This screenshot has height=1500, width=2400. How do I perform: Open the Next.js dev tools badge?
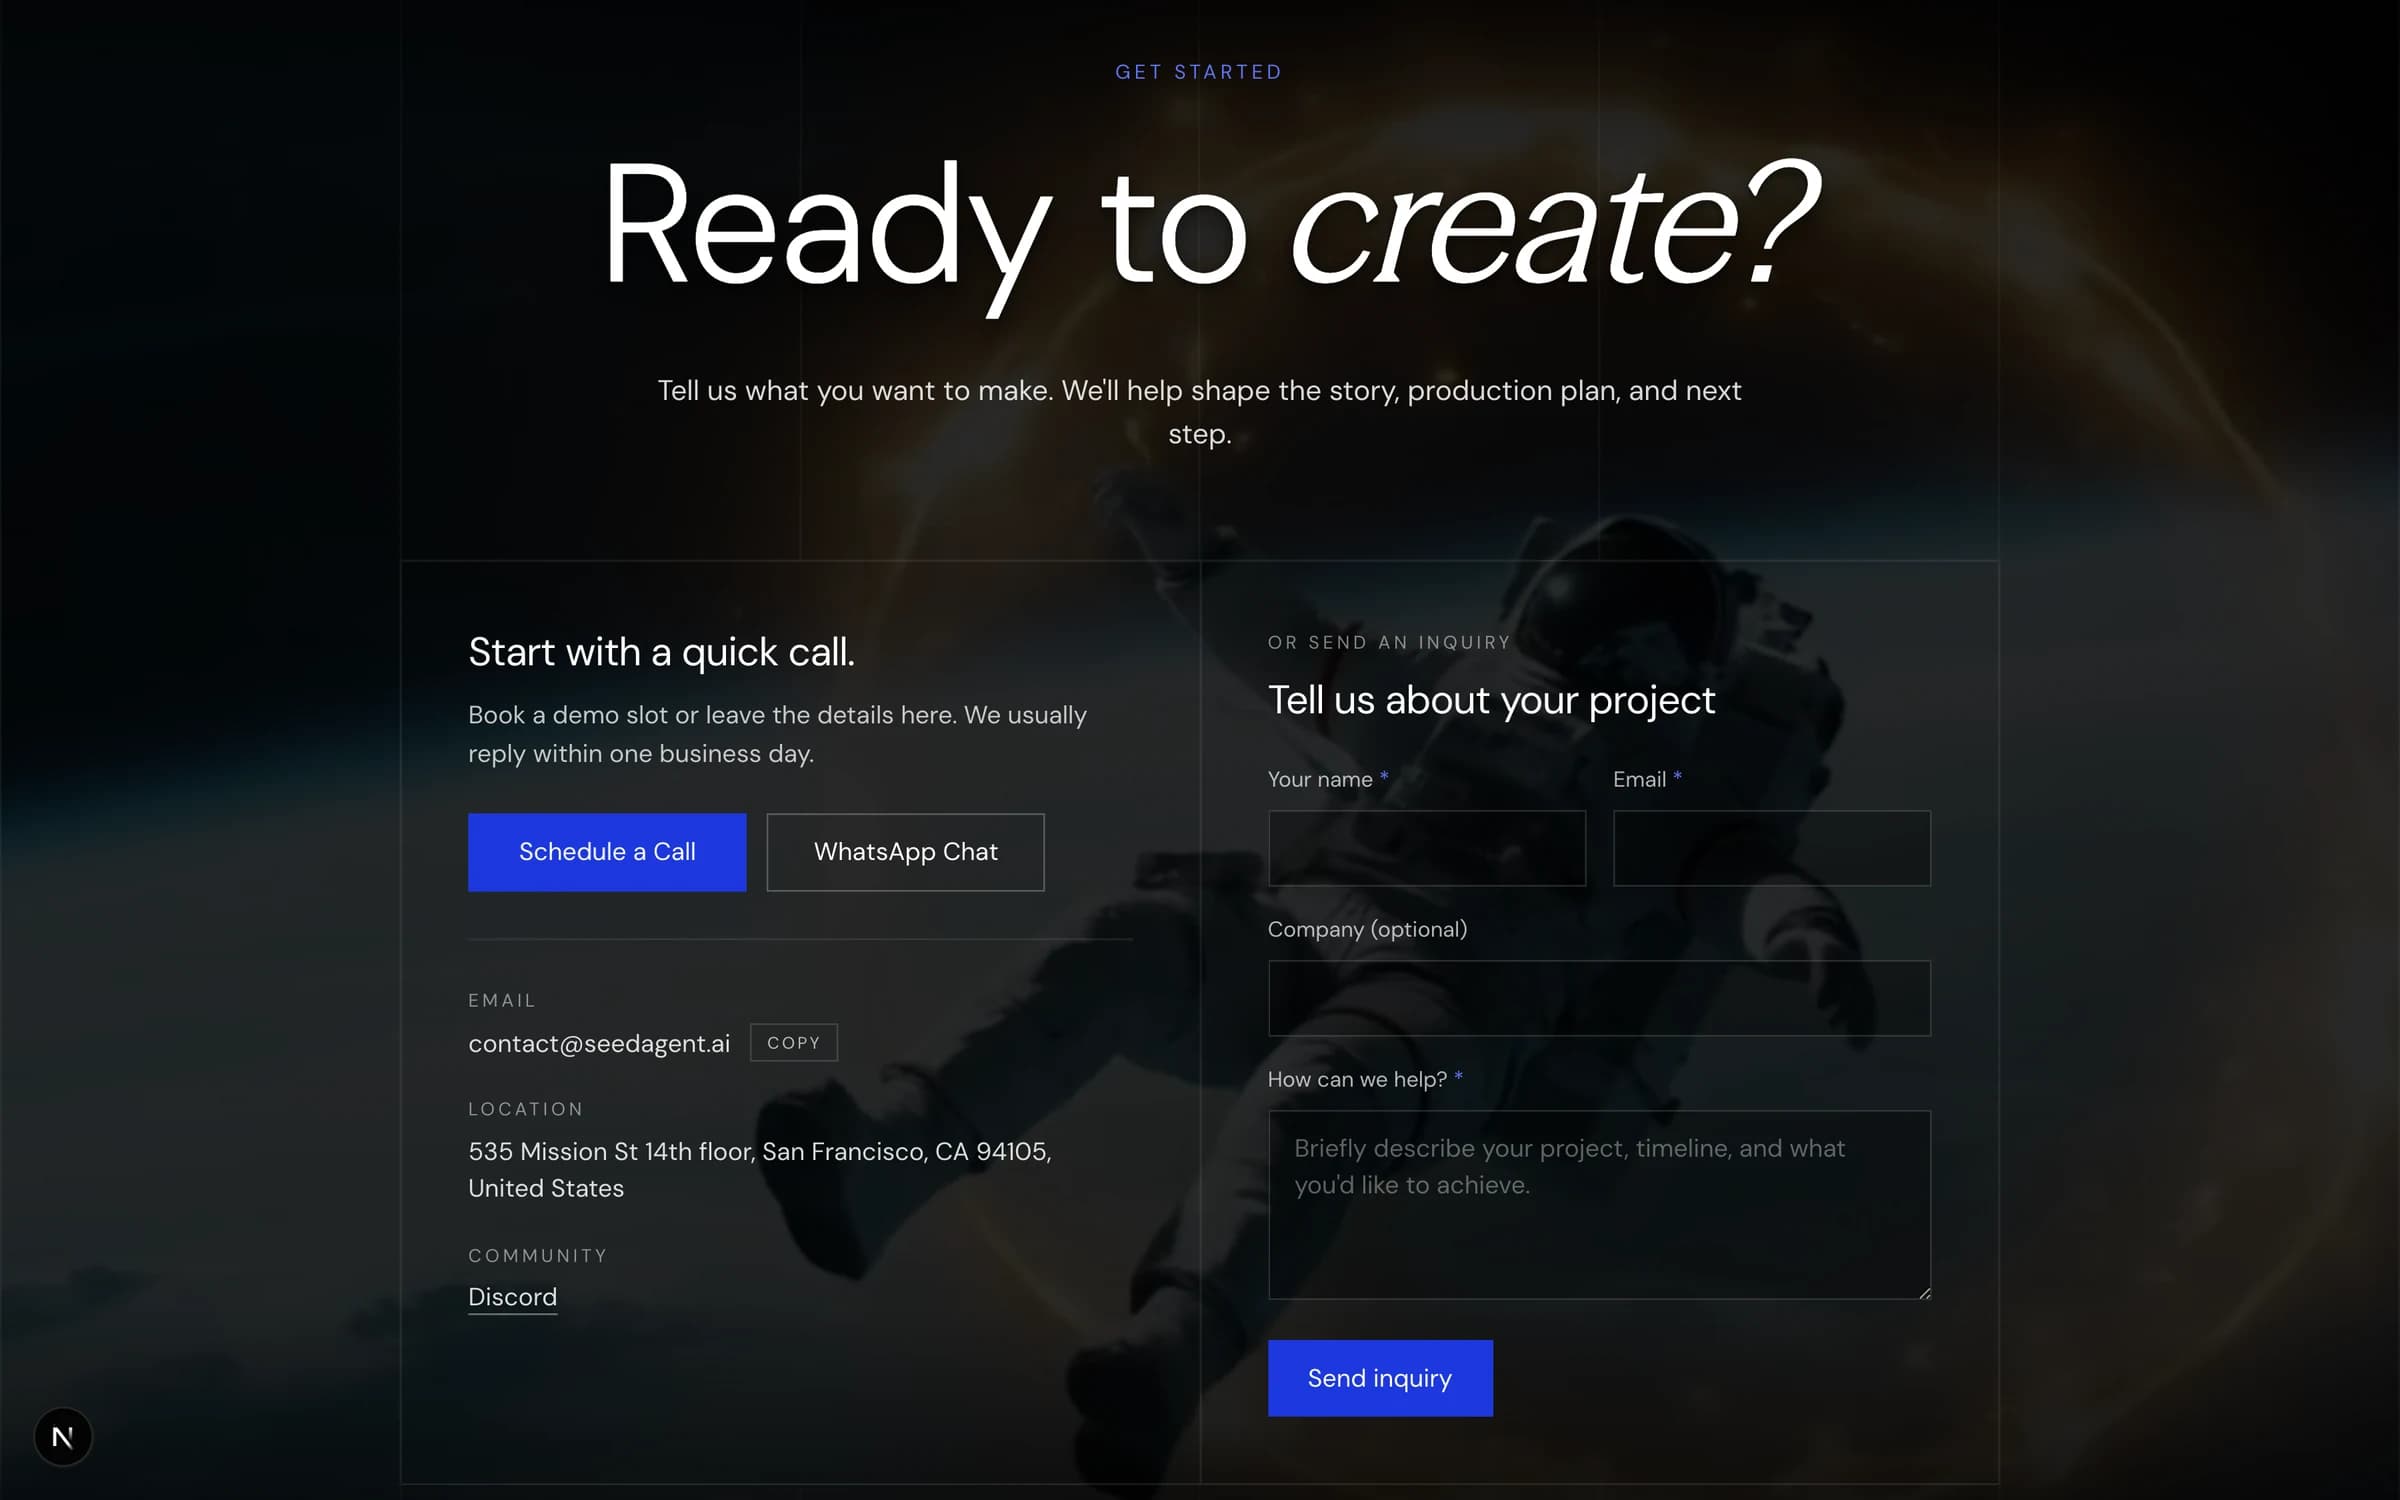(63, 1437)
